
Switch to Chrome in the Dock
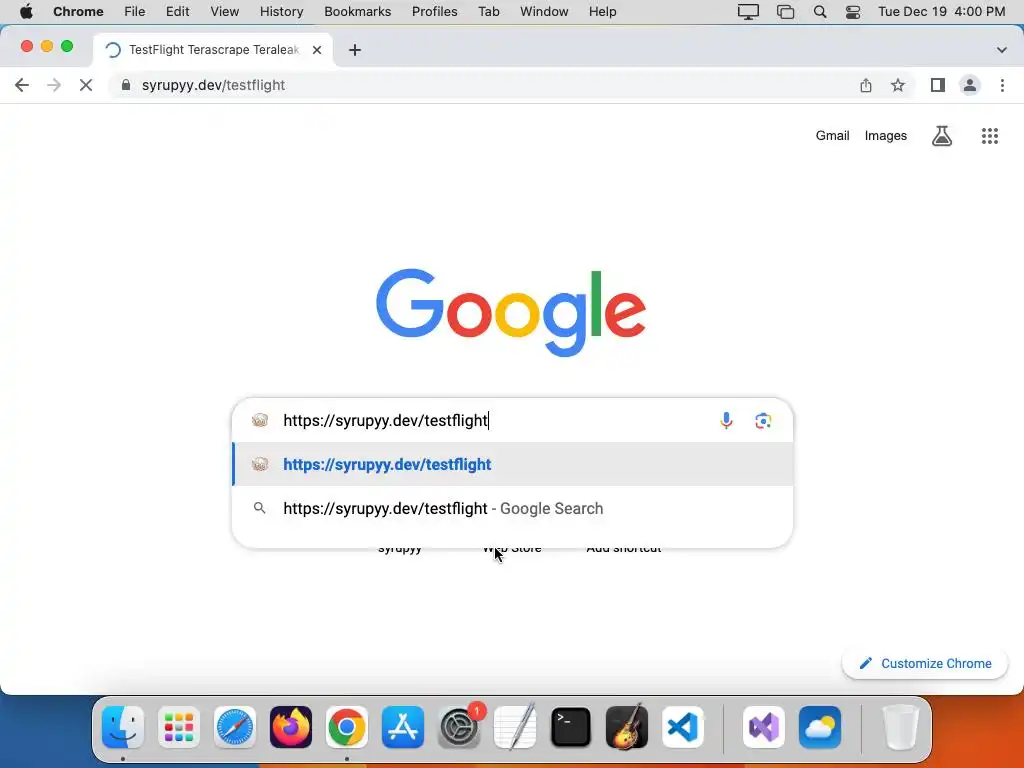coord(347,727)
